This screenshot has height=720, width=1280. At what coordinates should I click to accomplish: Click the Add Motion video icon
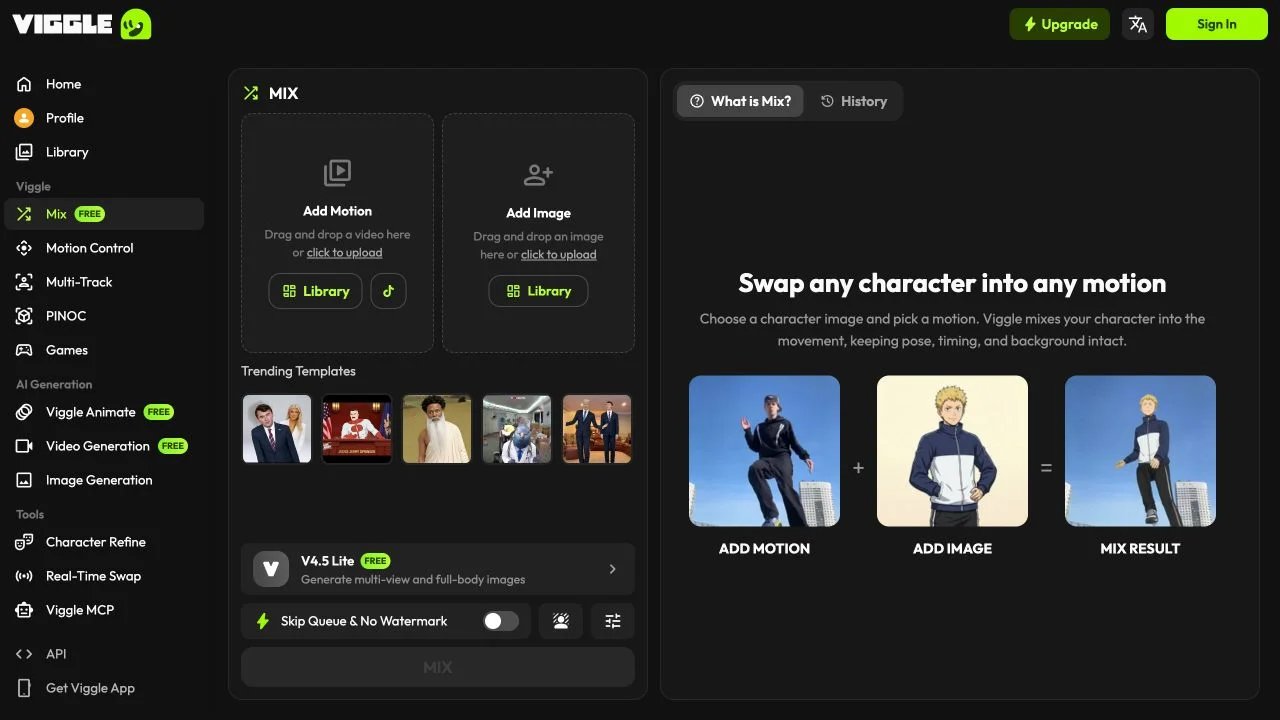(337, 172)
